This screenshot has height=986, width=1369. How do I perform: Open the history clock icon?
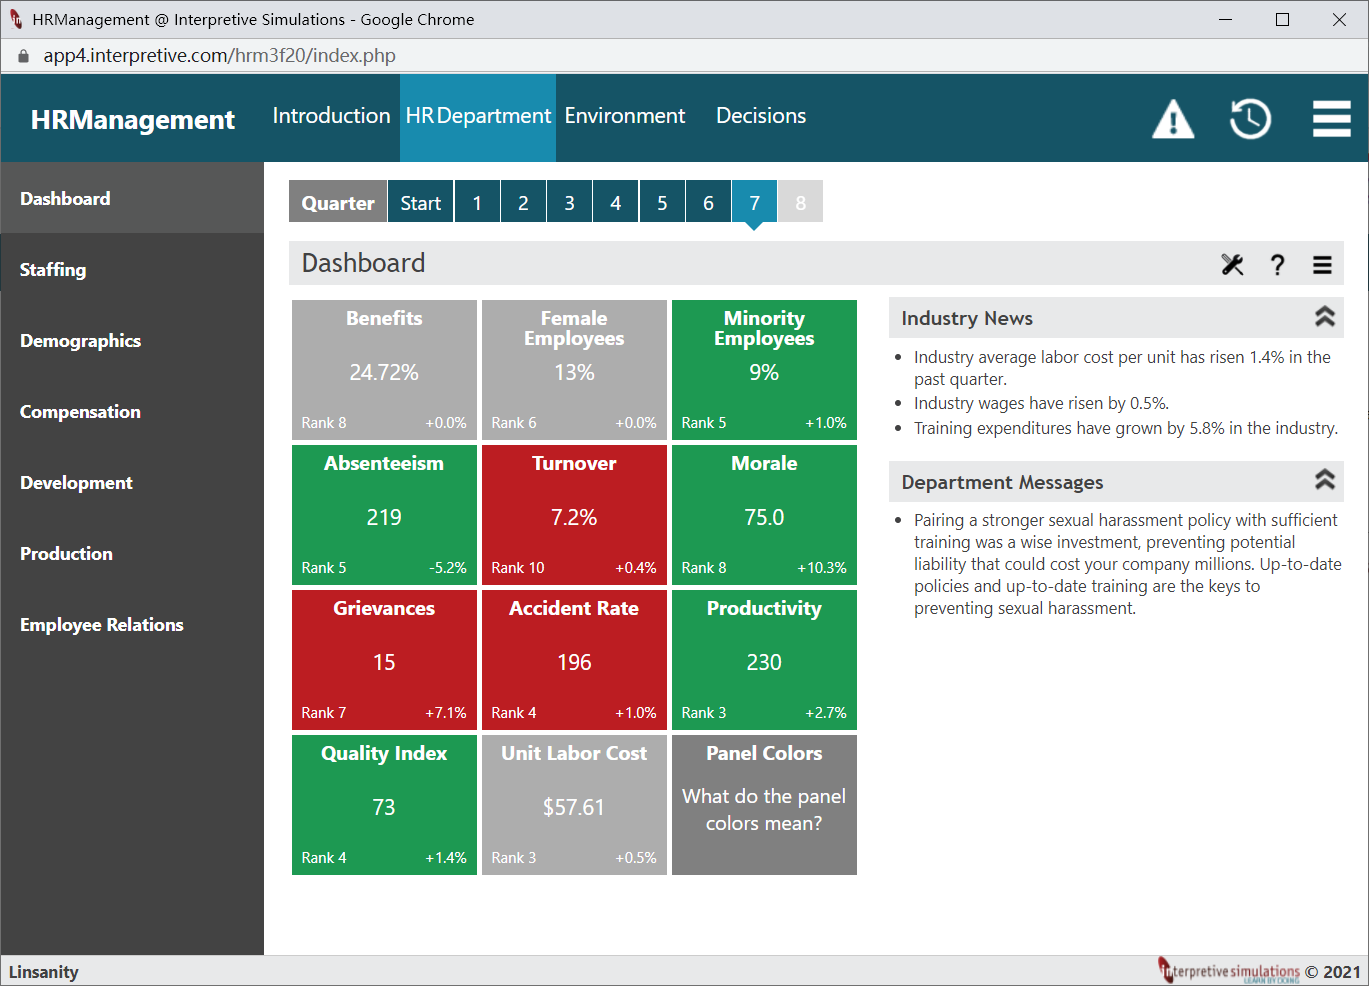point(1250,119)
